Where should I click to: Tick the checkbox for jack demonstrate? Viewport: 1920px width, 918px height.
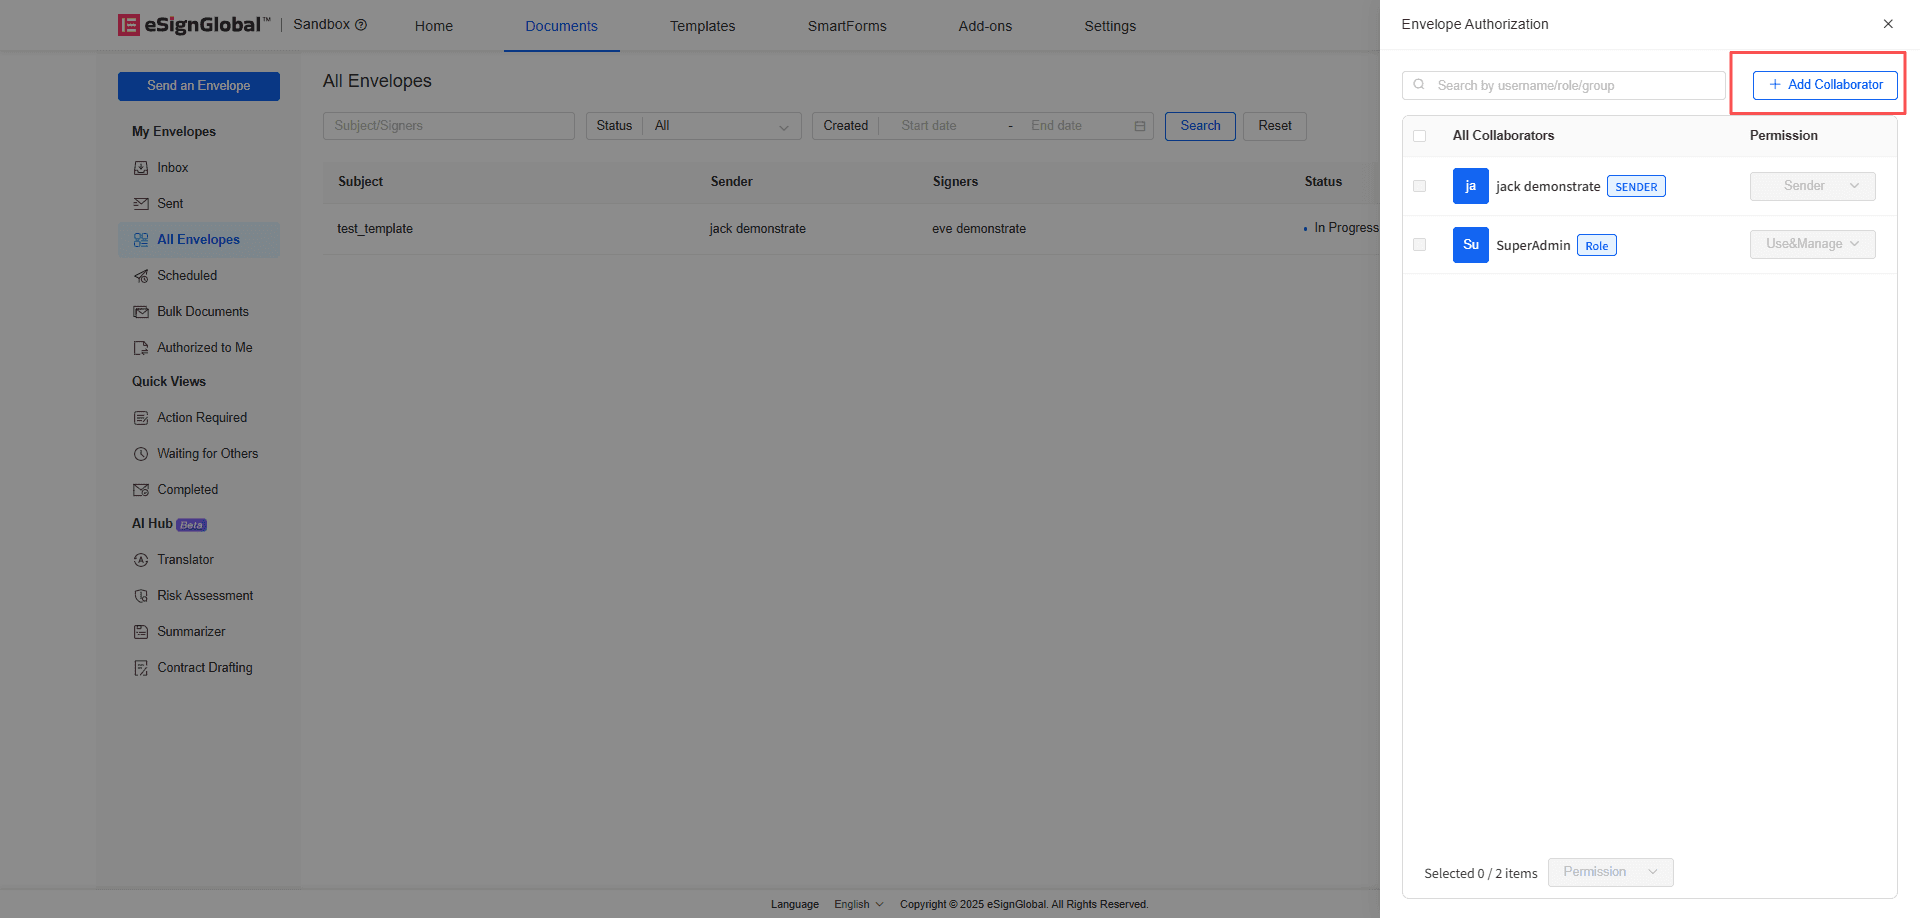1419,186
